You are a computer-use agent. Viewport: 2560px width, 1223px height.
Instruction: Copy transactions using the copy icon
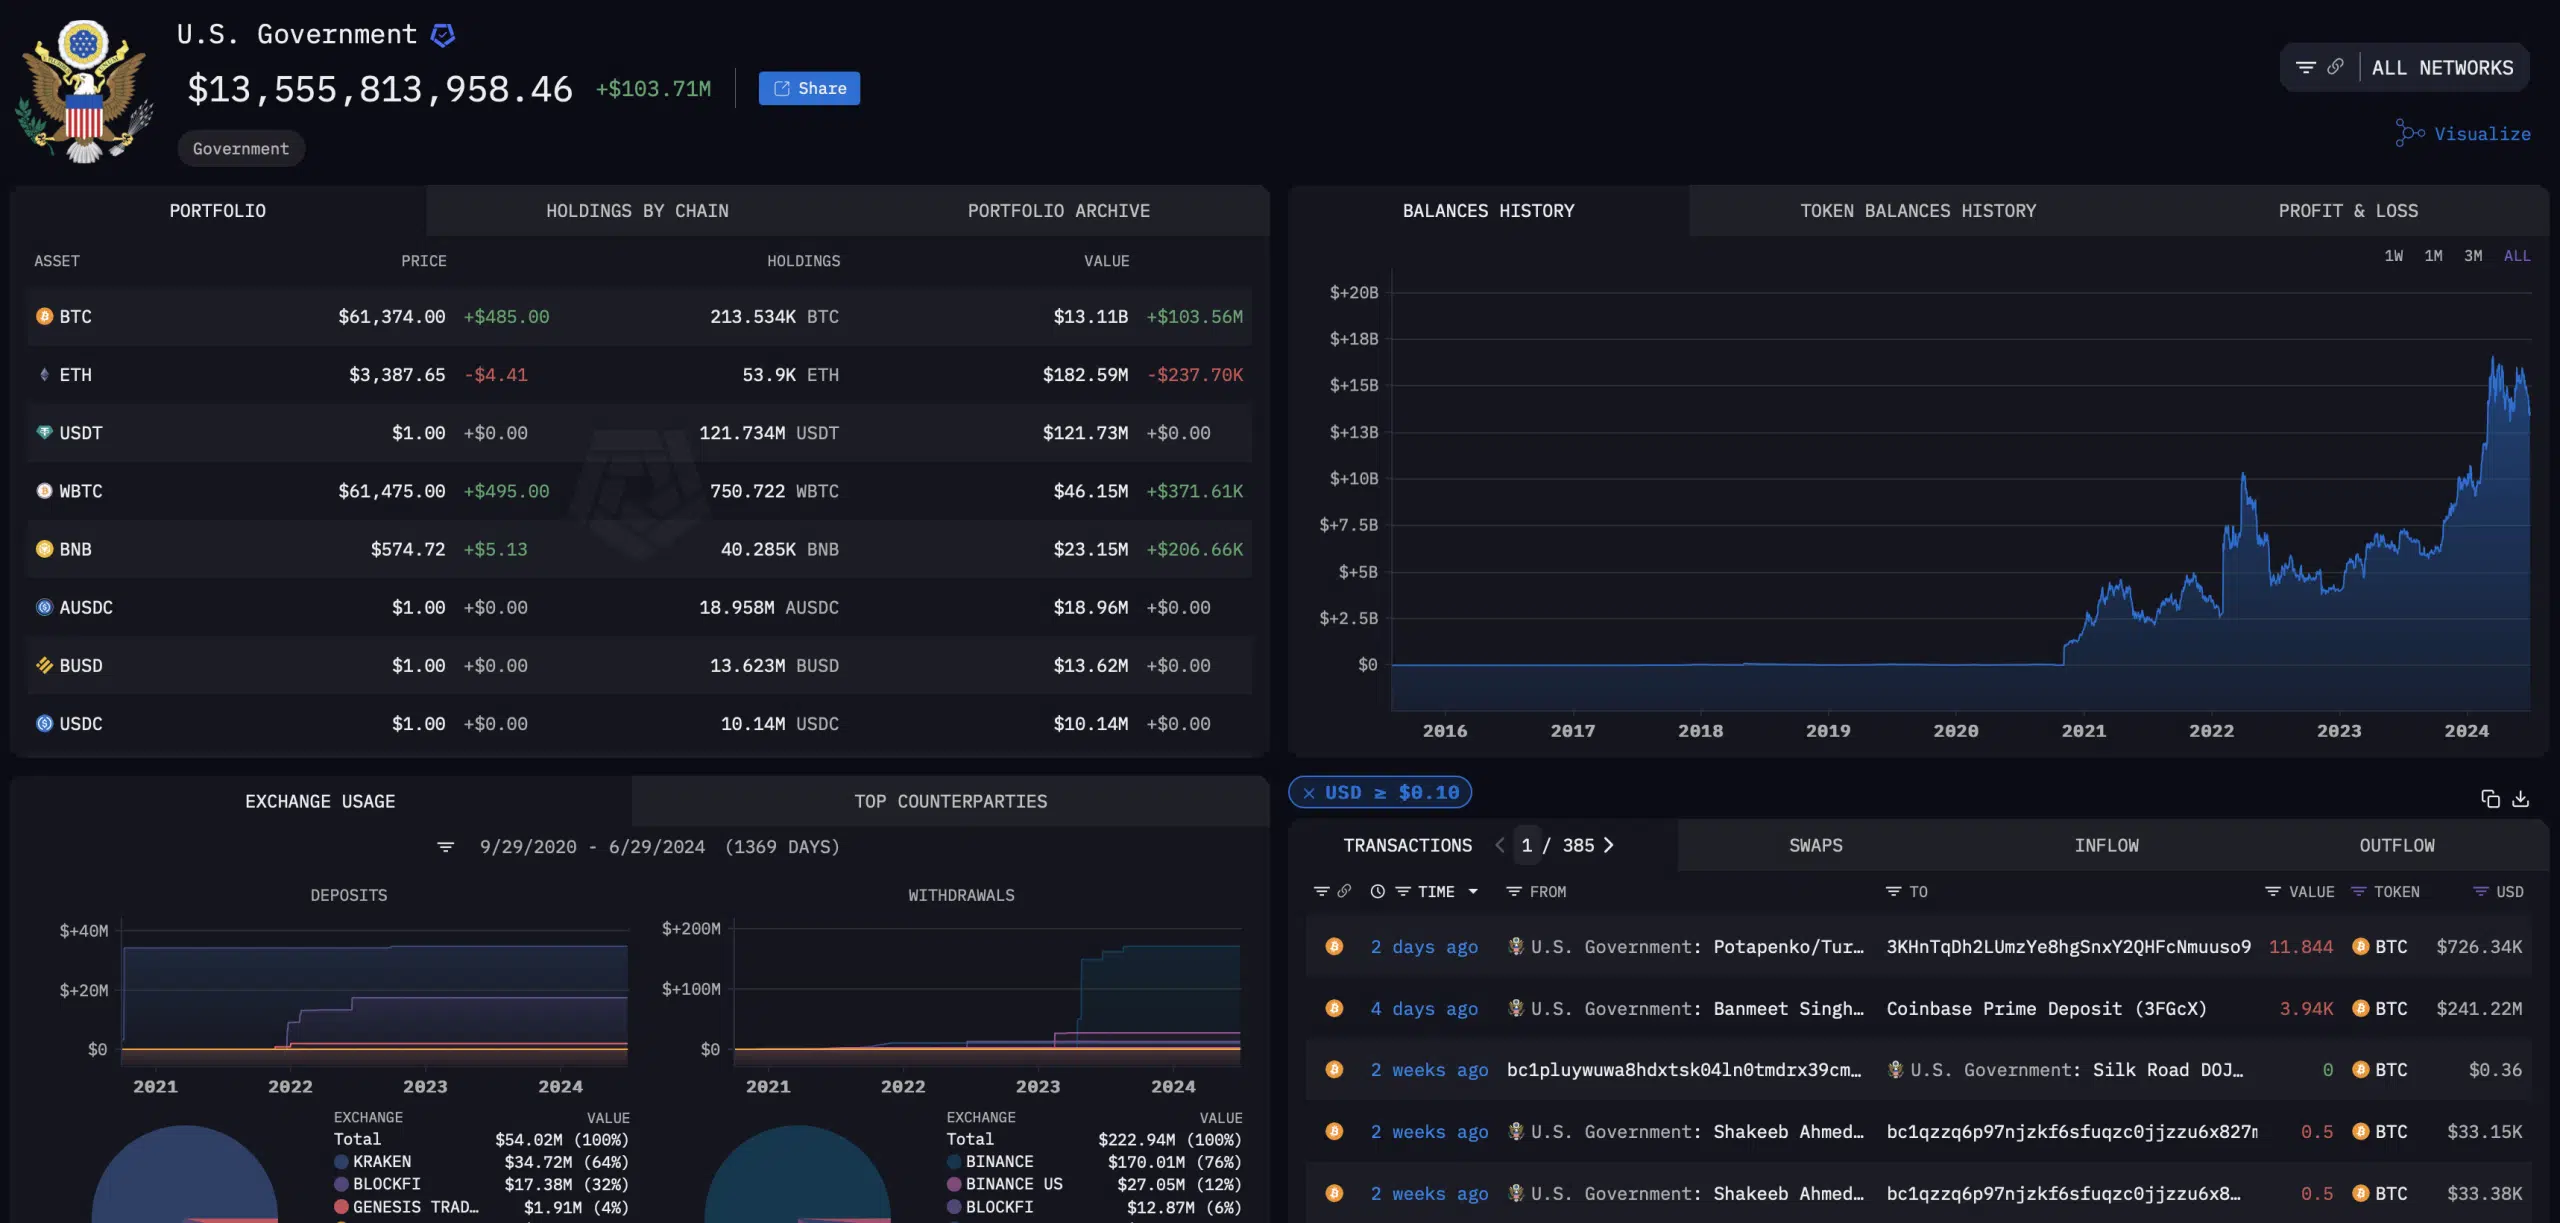pos(2490,798)
